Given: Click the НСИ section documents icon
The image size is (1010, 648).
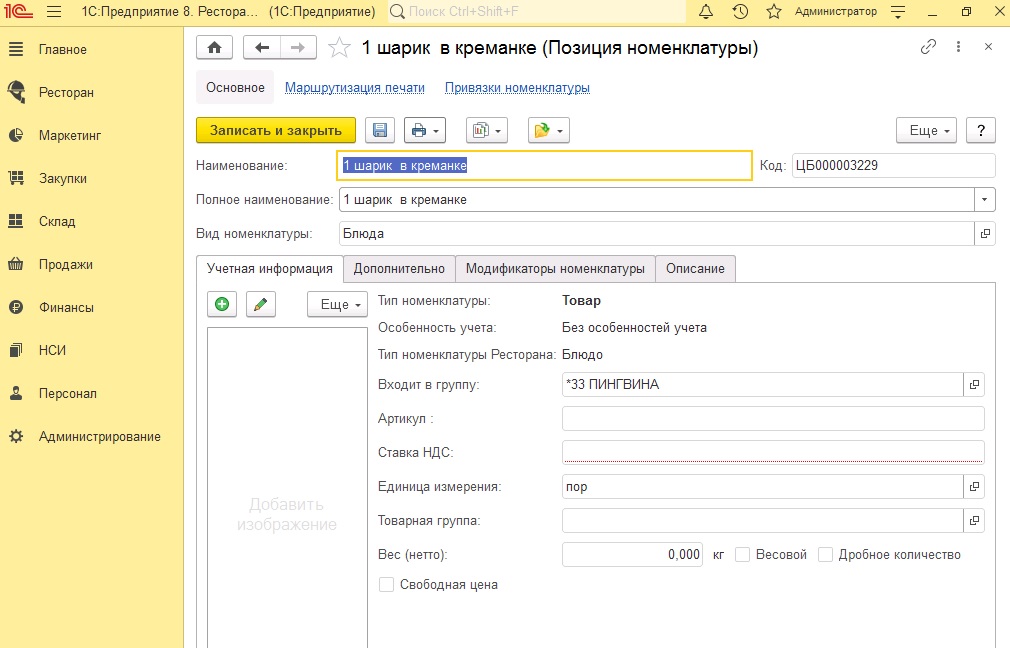Looking at the screenshot, I should pos(16,350).
